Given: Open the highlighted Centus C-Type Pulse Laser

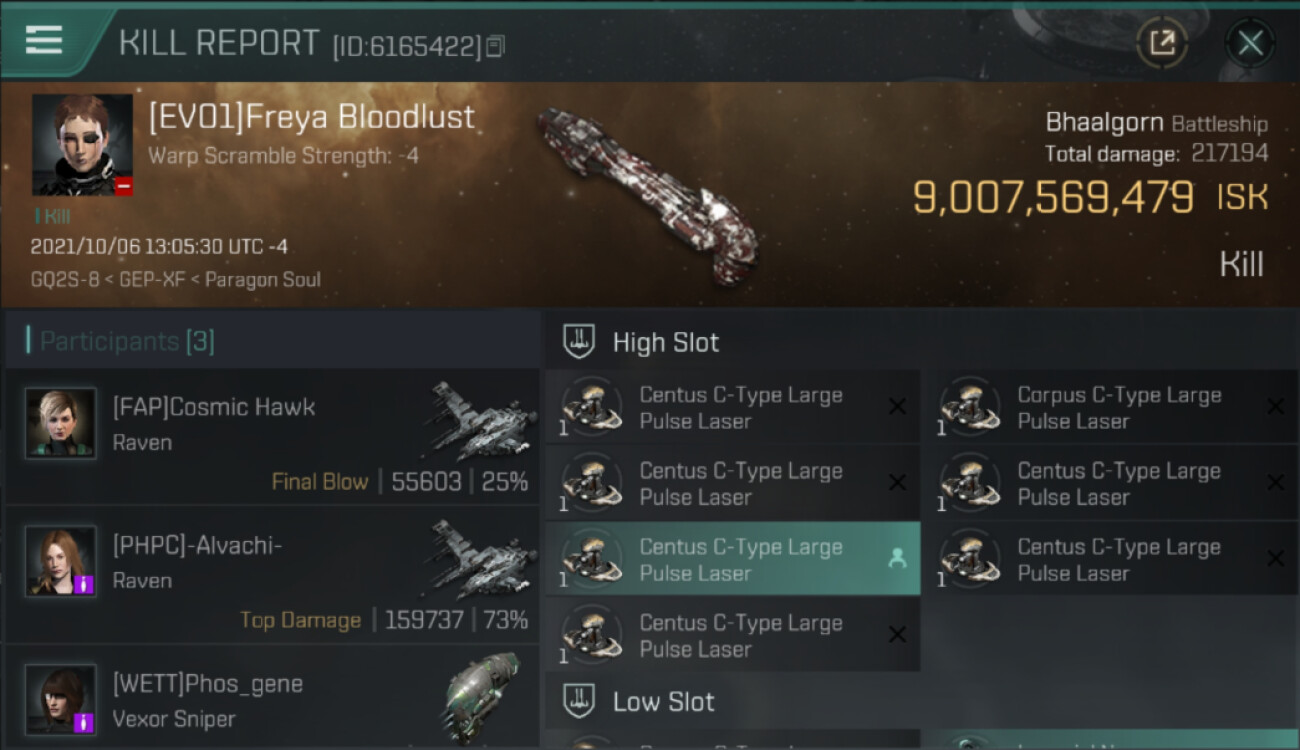Looking at the screenshot, I should (733, 560).
